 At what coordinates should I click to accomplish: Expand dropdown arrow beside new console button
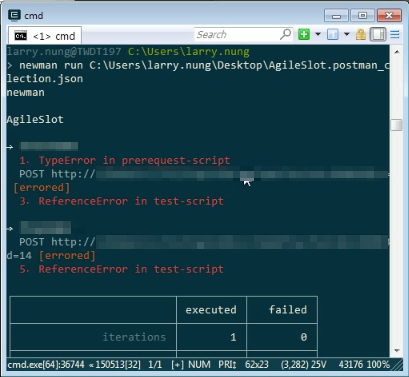318,34
